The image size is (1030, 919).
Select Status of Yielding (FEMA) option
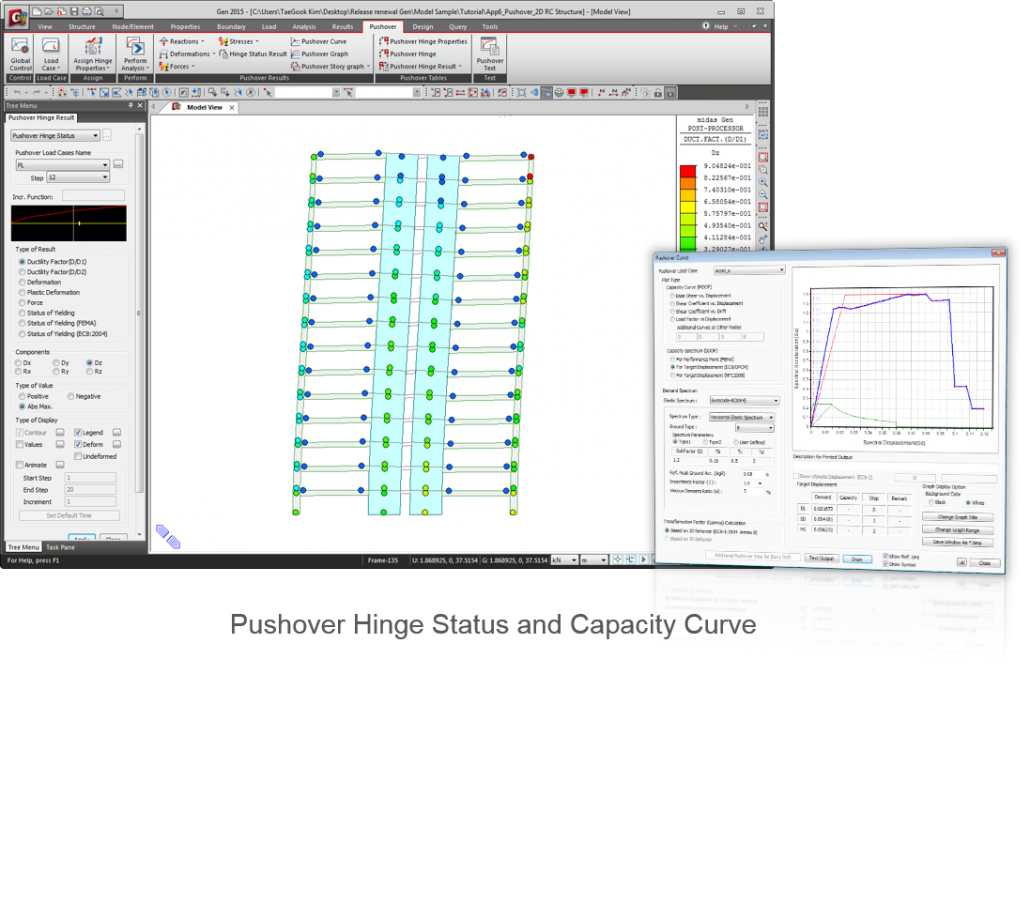pos(57,323)
